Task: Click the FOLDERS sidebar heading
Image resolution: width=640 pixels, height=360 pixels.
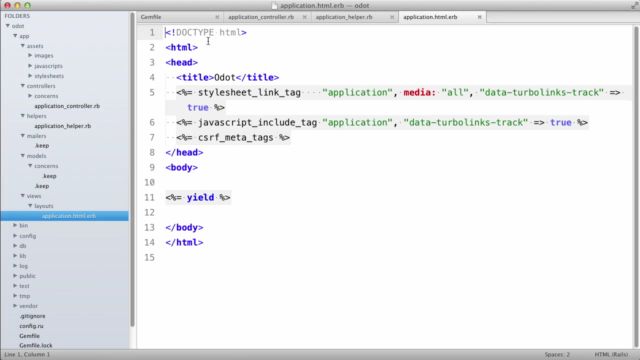Action: click(x=17, y=16)
